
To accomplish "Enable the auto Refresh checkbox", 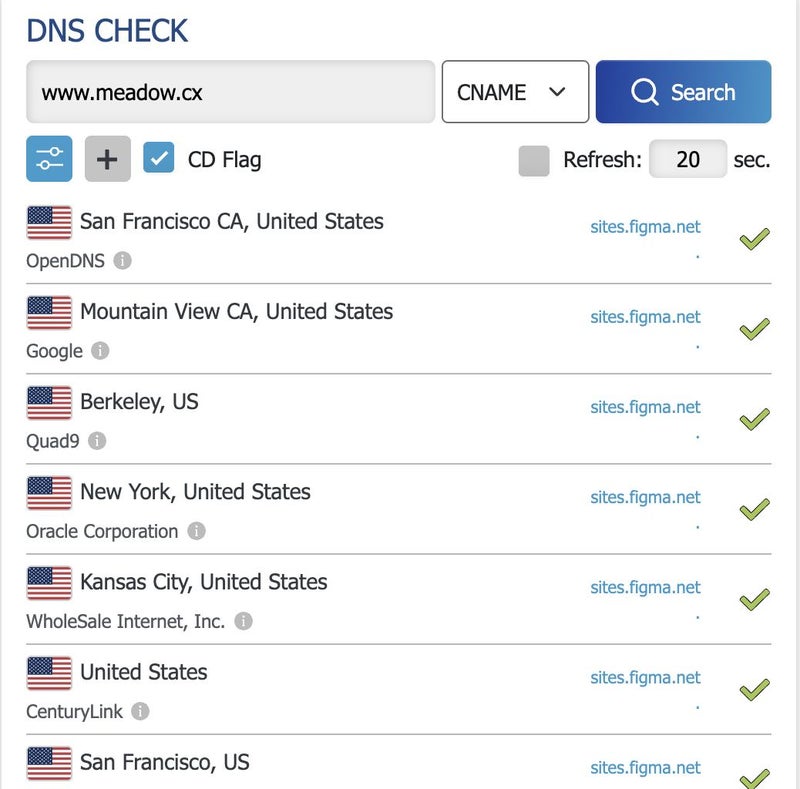I will tap(534, 160).
